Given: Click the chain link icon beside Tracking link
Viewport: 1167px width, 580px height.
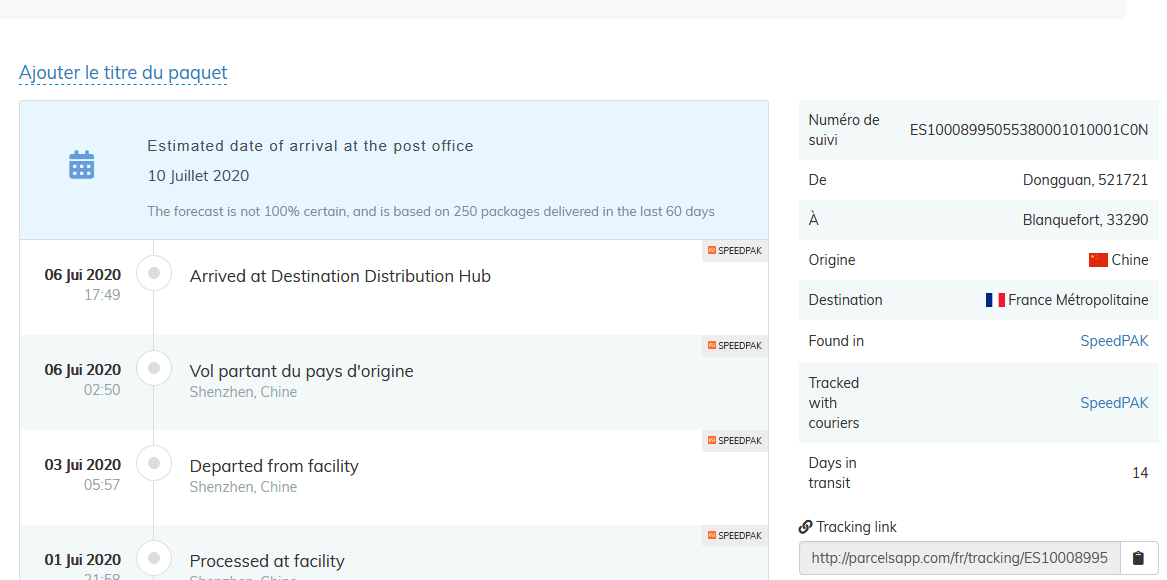Looking at the screenshot, I should pos(805,527).
